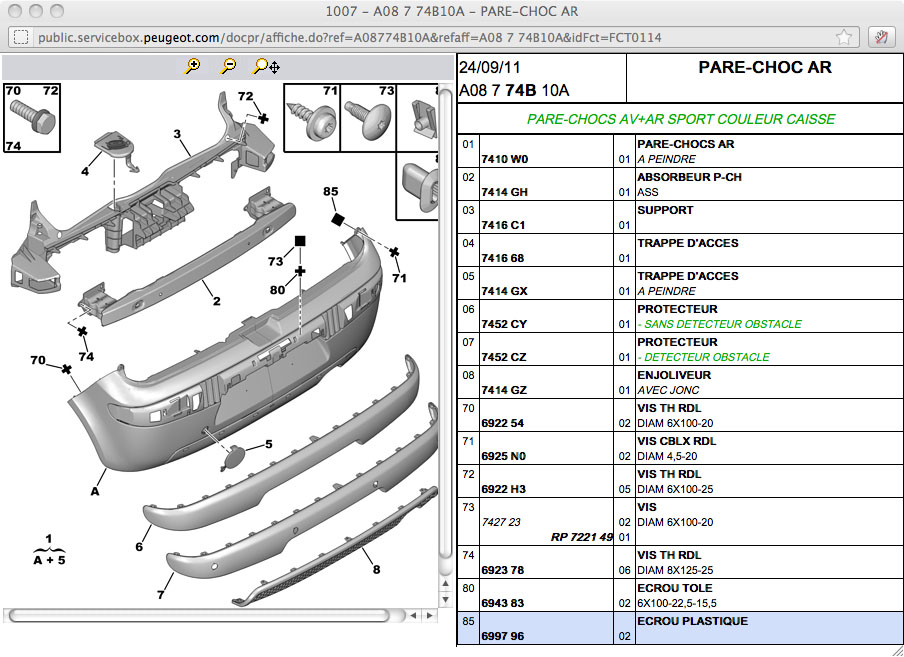The image size is (904, 657).
Task: Click the horizontal scroll right arrow
Action: click(430, 616)
